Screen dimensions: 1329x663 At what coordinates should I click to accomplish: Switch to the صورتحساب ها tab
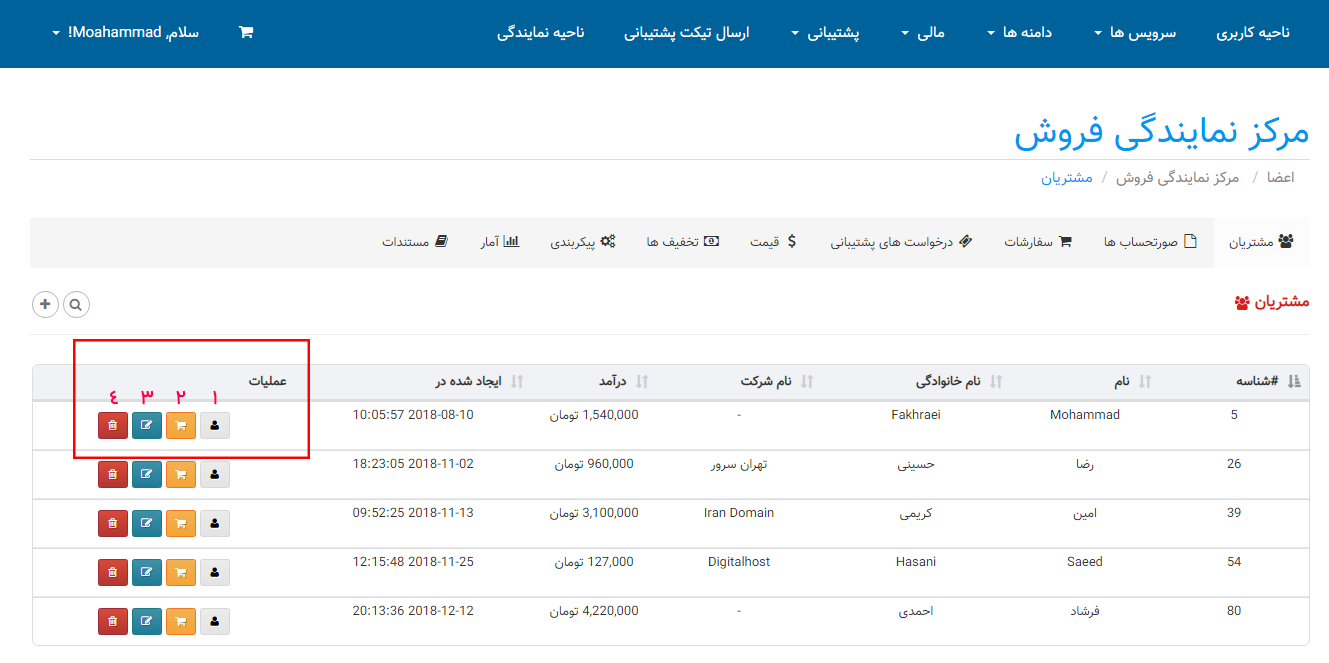coord(1150,242)
